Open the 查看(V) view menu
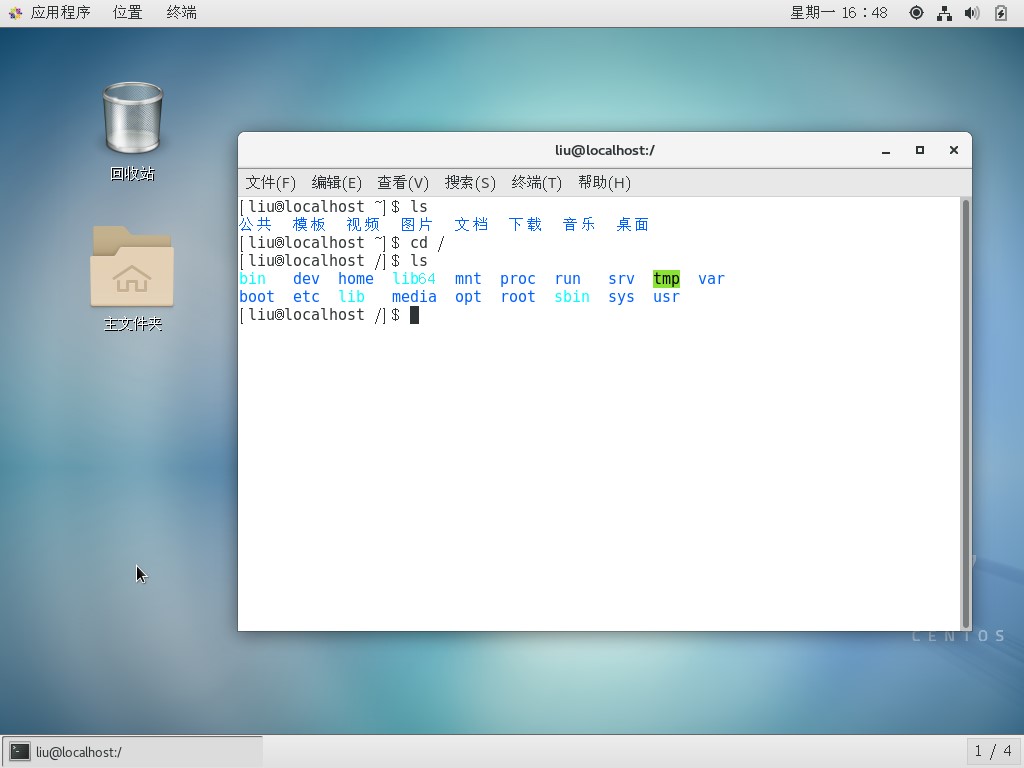1024x768 pixels. pos(402,182)
